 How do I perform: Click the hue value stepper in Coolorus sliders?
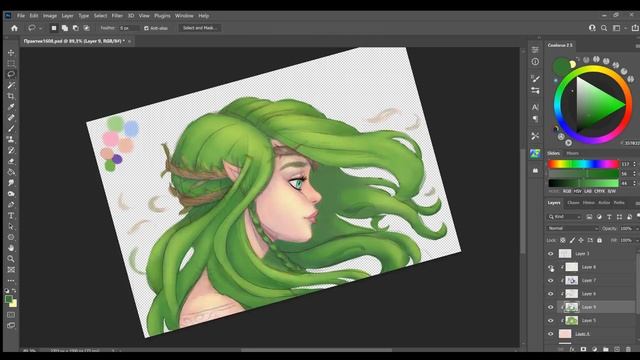(x=634, y=164)
